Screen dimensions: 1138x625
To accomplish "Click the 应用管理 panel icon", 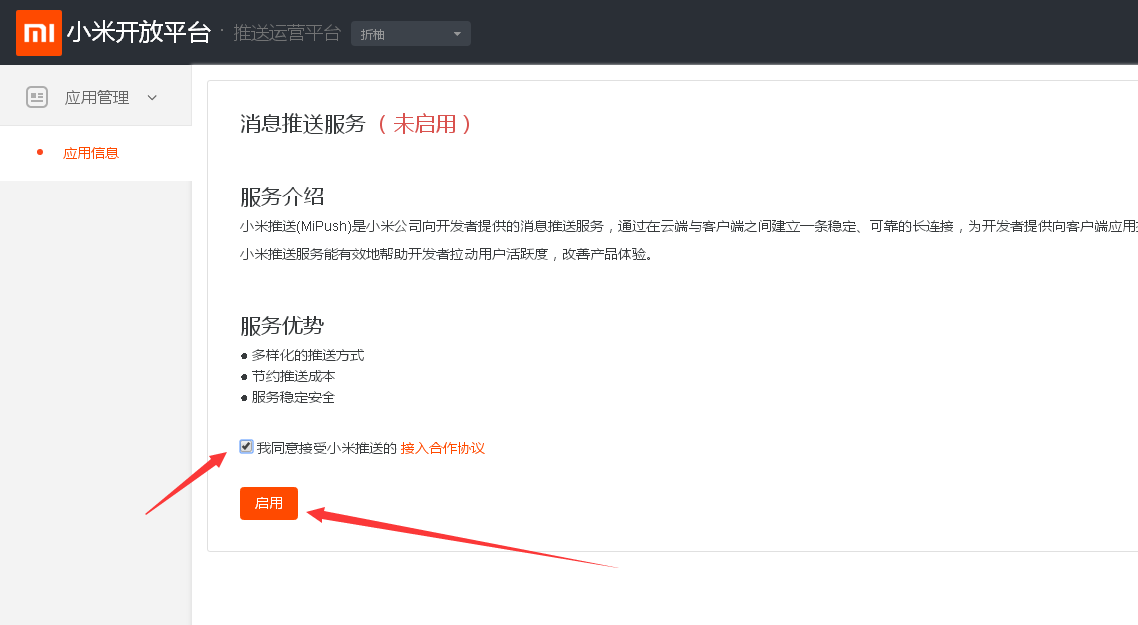I will click(37, 97).
